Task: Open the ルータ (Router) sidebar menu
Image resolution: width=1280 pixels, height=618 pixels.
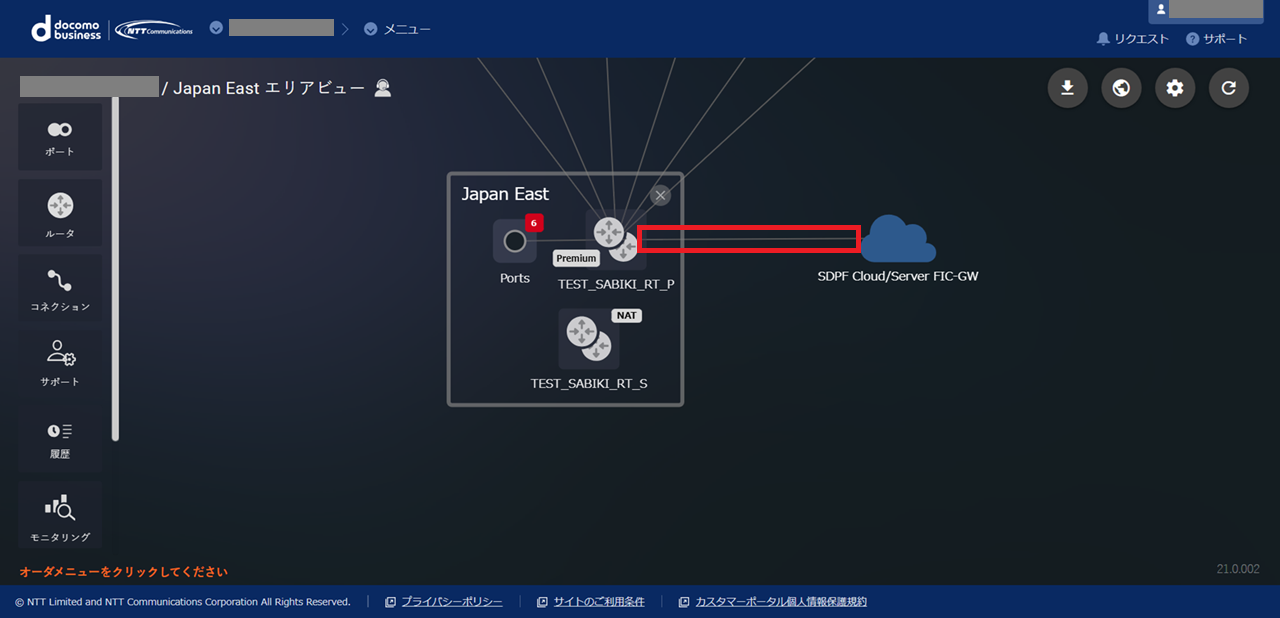Action: tap(60, 213)
